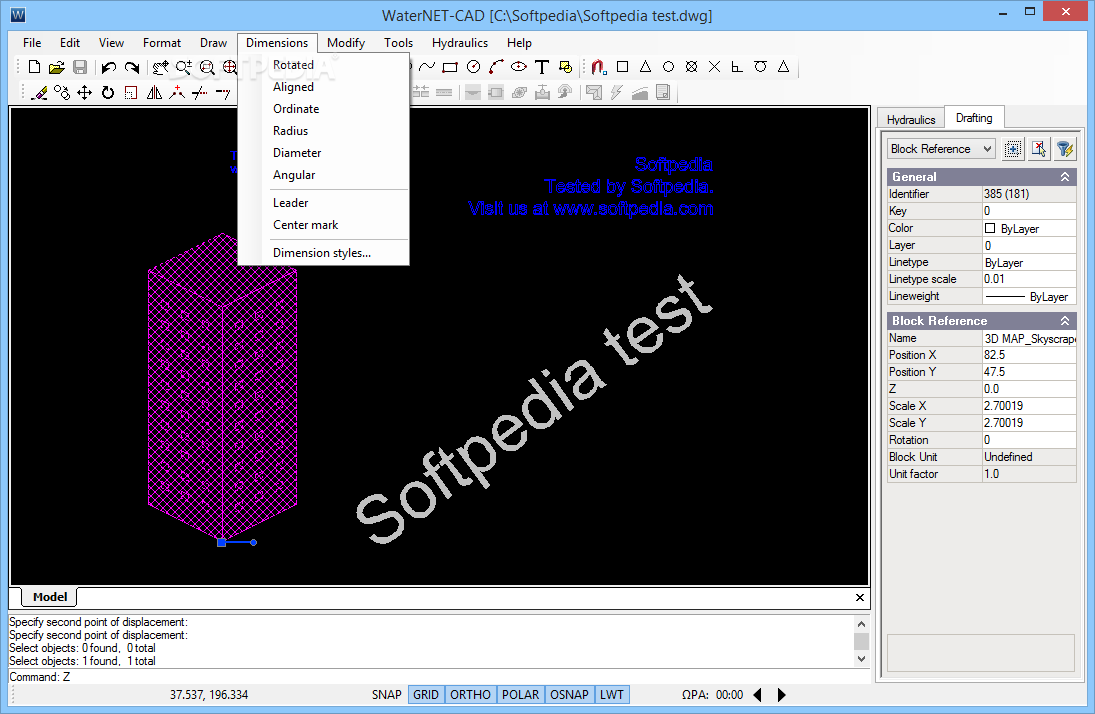1095x714 pixels.
Task: Enable Perpendicular snap icon
Action: pos(737,67)
